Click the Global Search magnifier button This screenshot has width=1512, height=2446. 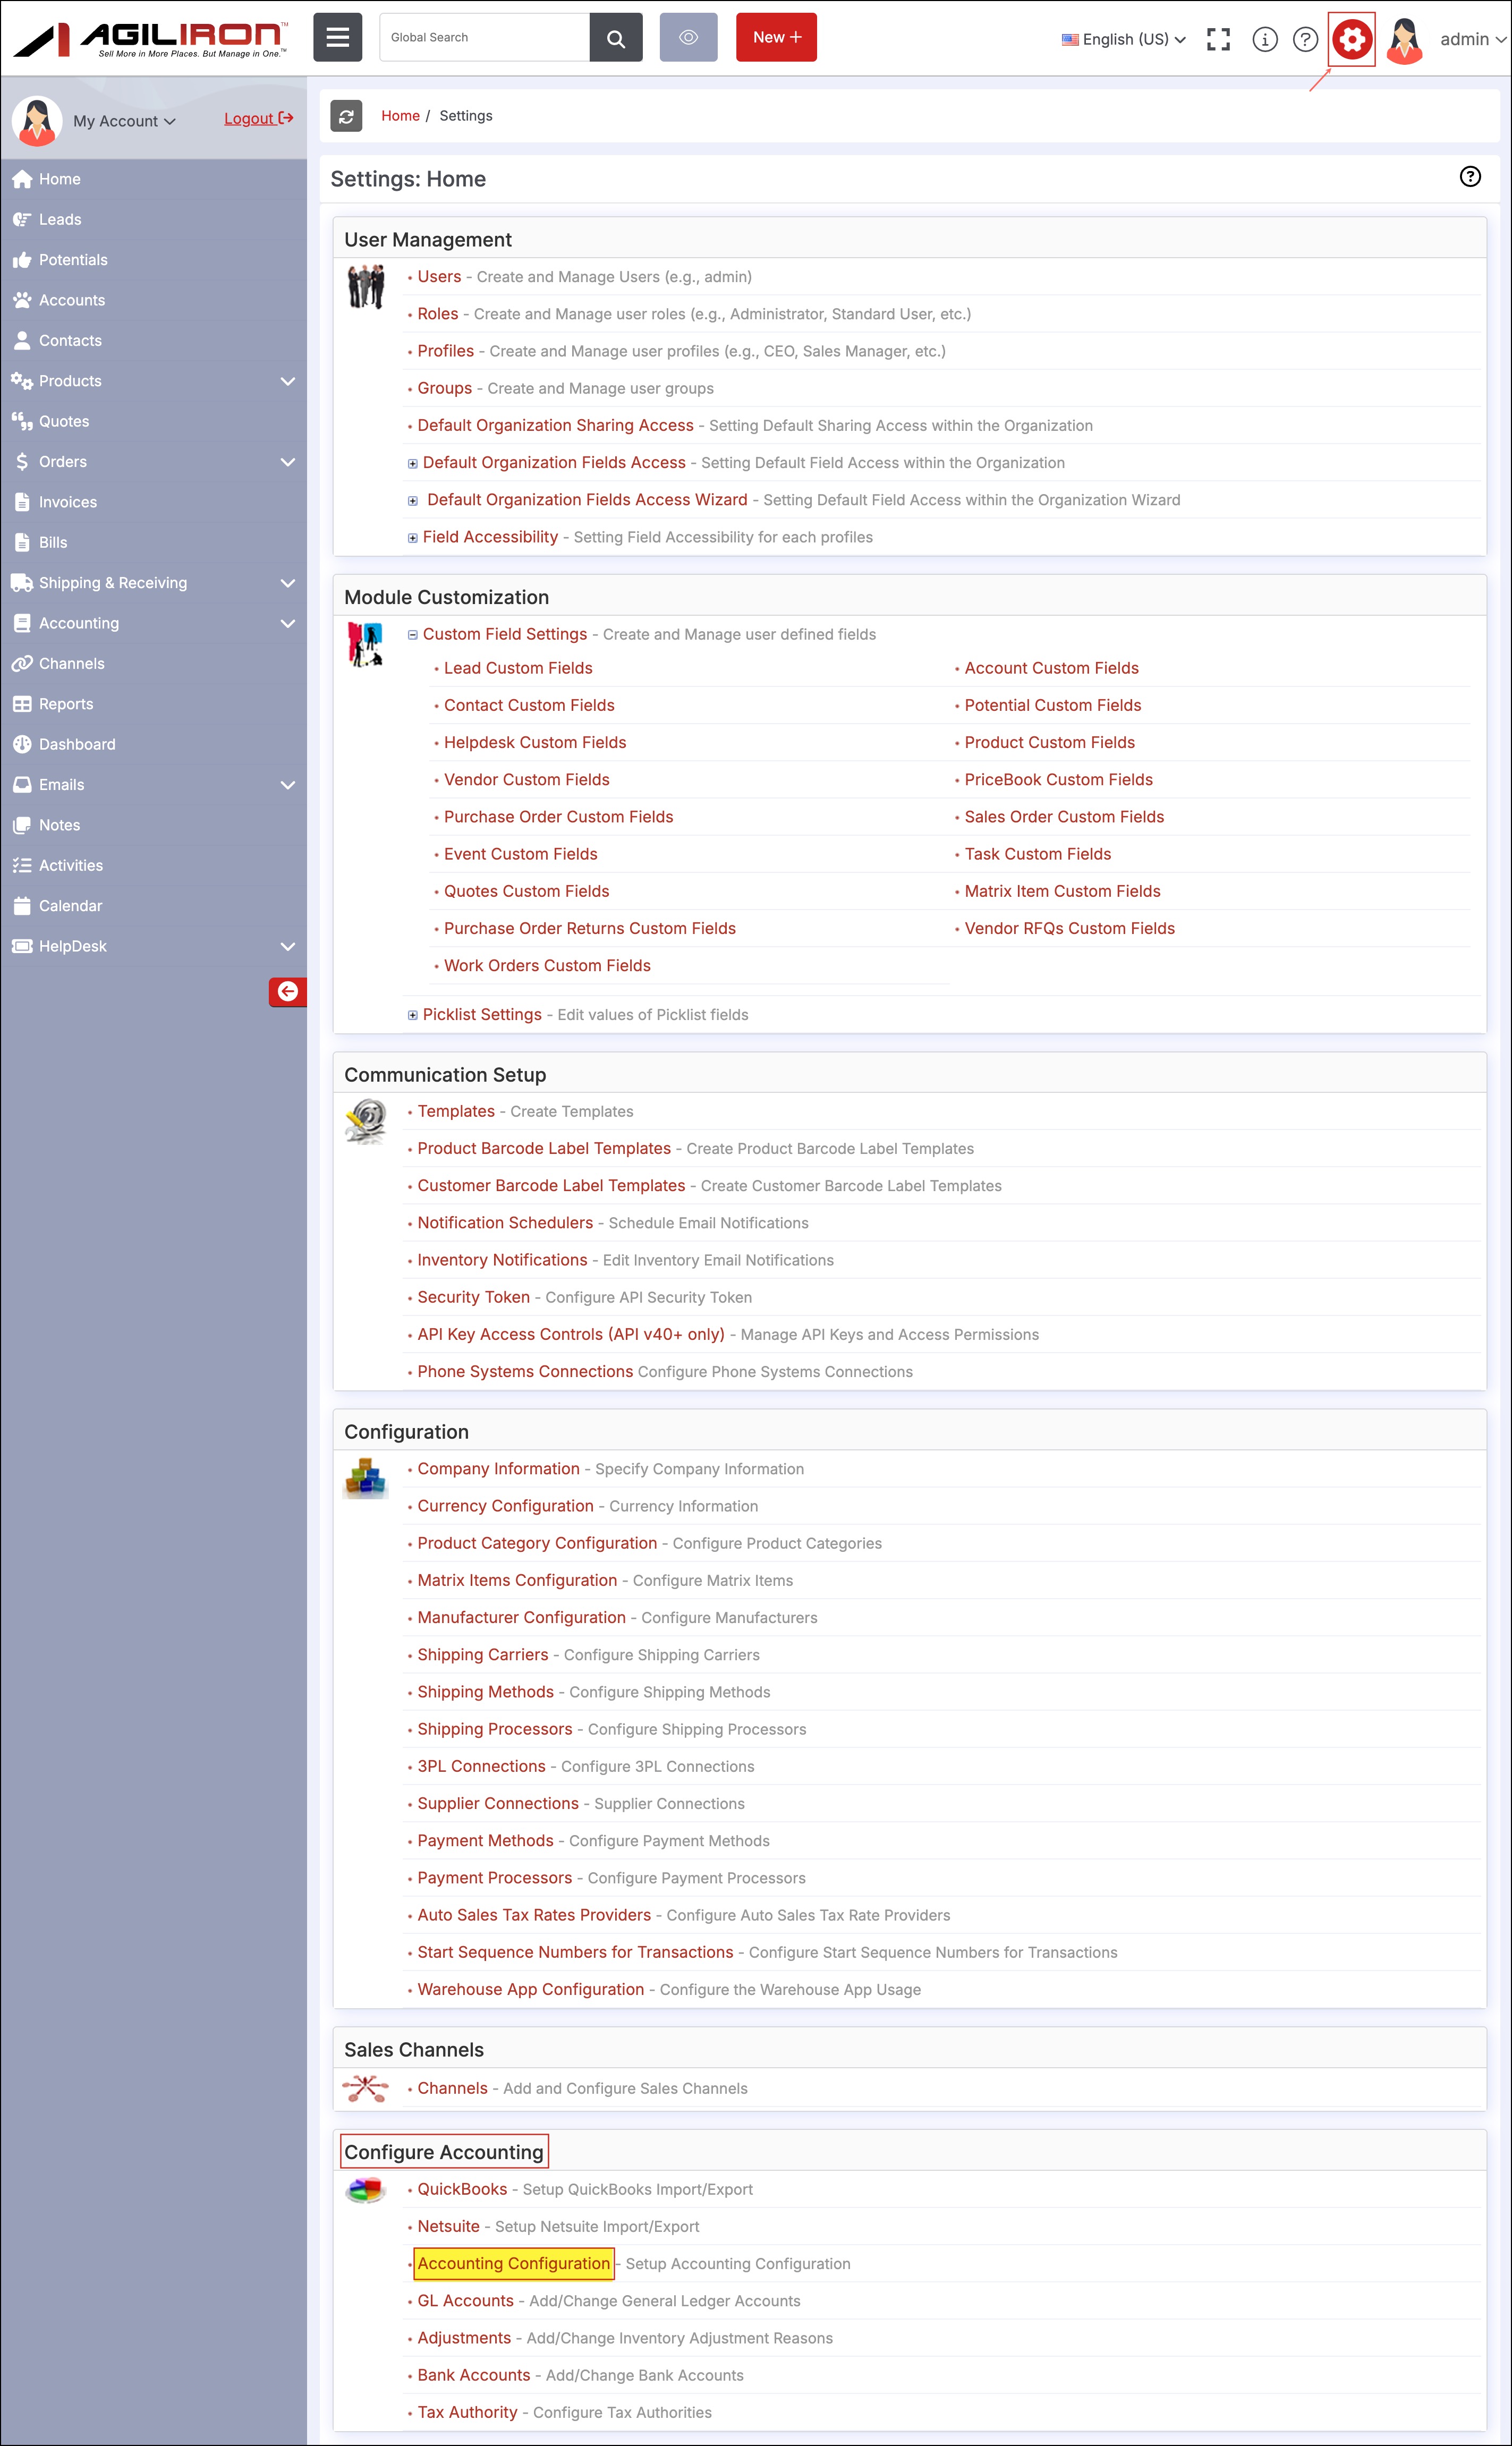point(616,38)
